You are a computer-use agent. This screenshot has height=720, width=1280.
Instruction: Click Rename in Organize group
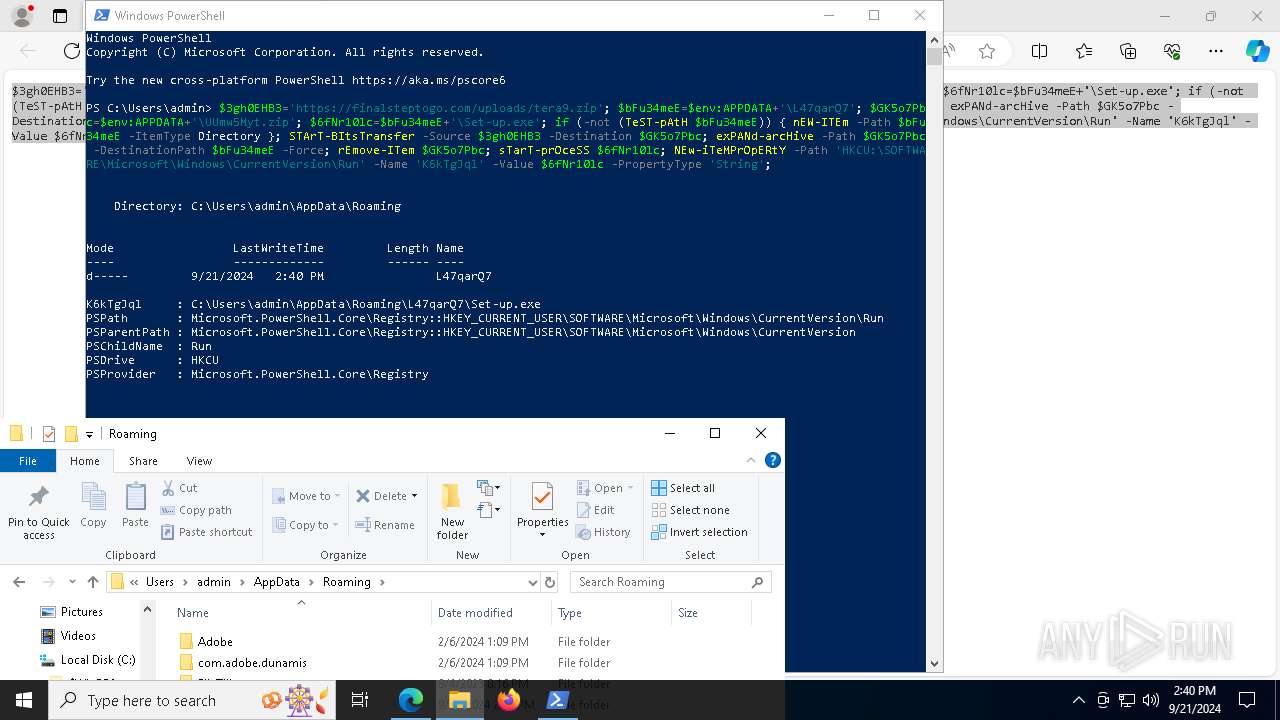pos(385,525)
